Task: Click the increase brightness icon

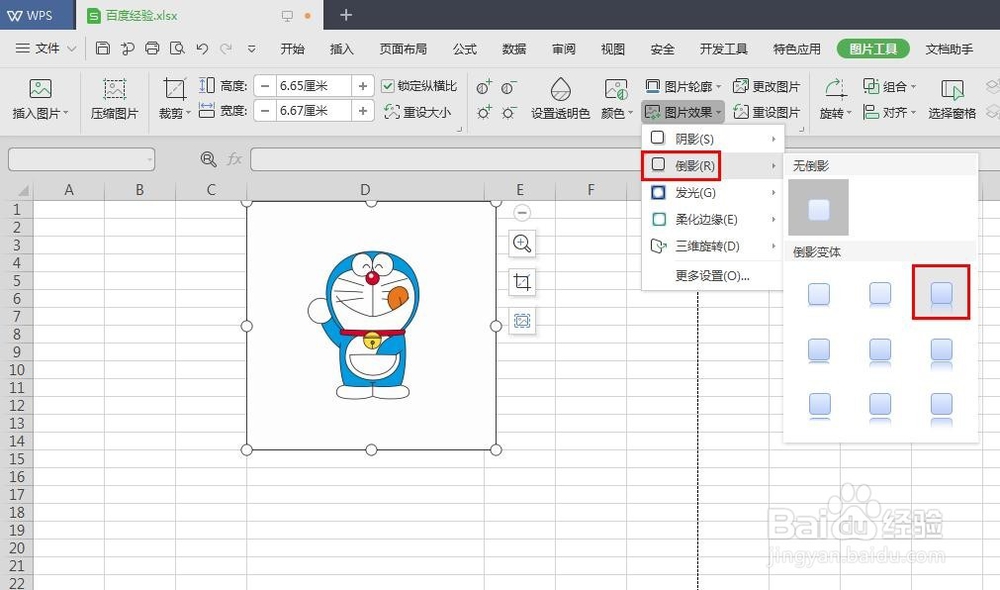Action: 484,112
